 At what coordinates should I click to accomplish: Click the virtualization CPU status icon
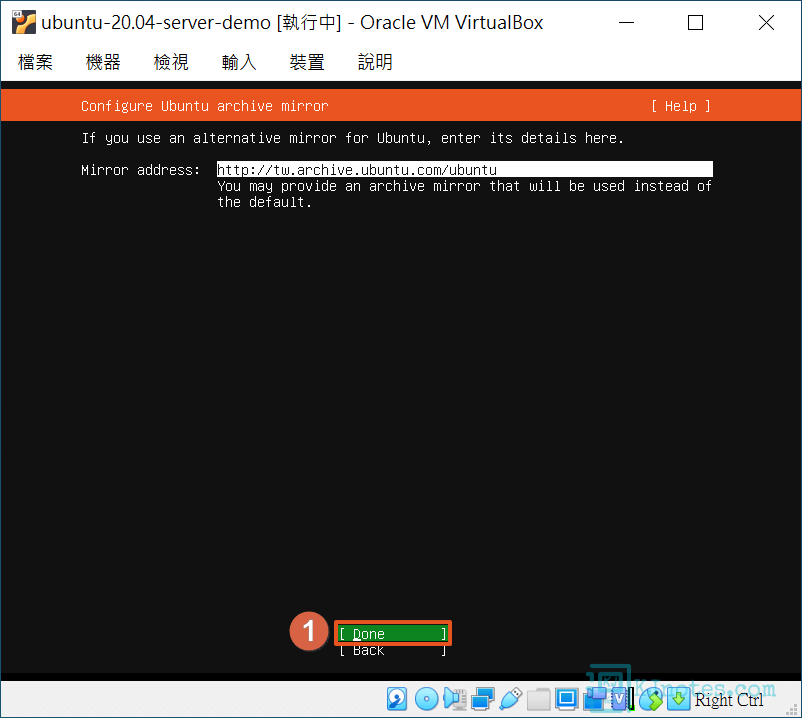point(621,699)
